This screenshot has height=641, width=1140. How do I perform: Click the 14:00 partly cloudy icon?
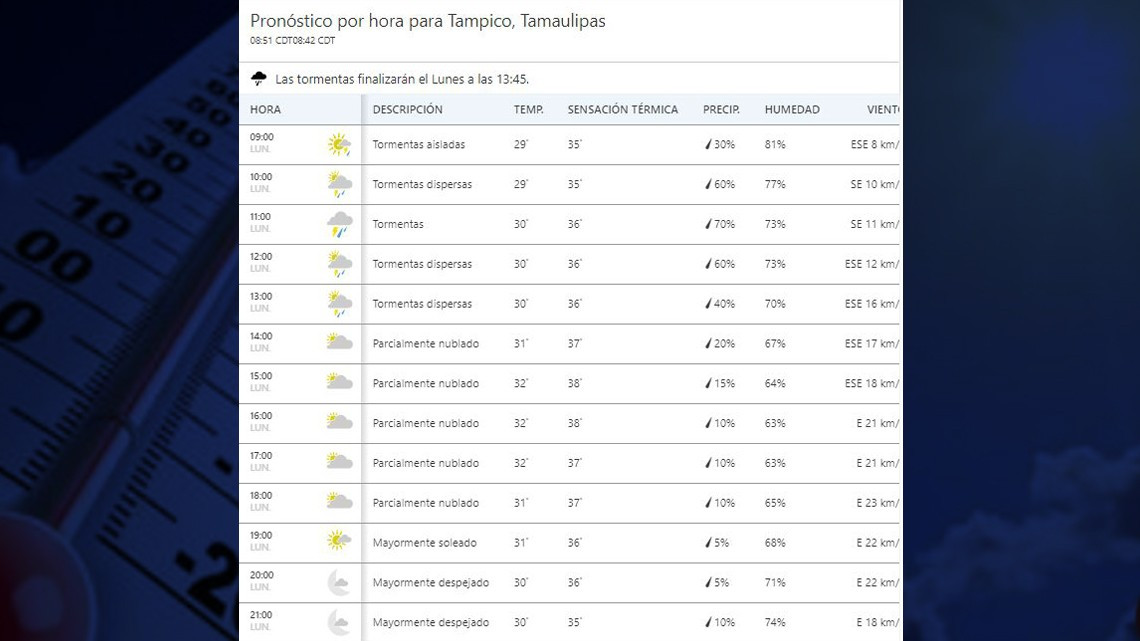pos(339,343)
